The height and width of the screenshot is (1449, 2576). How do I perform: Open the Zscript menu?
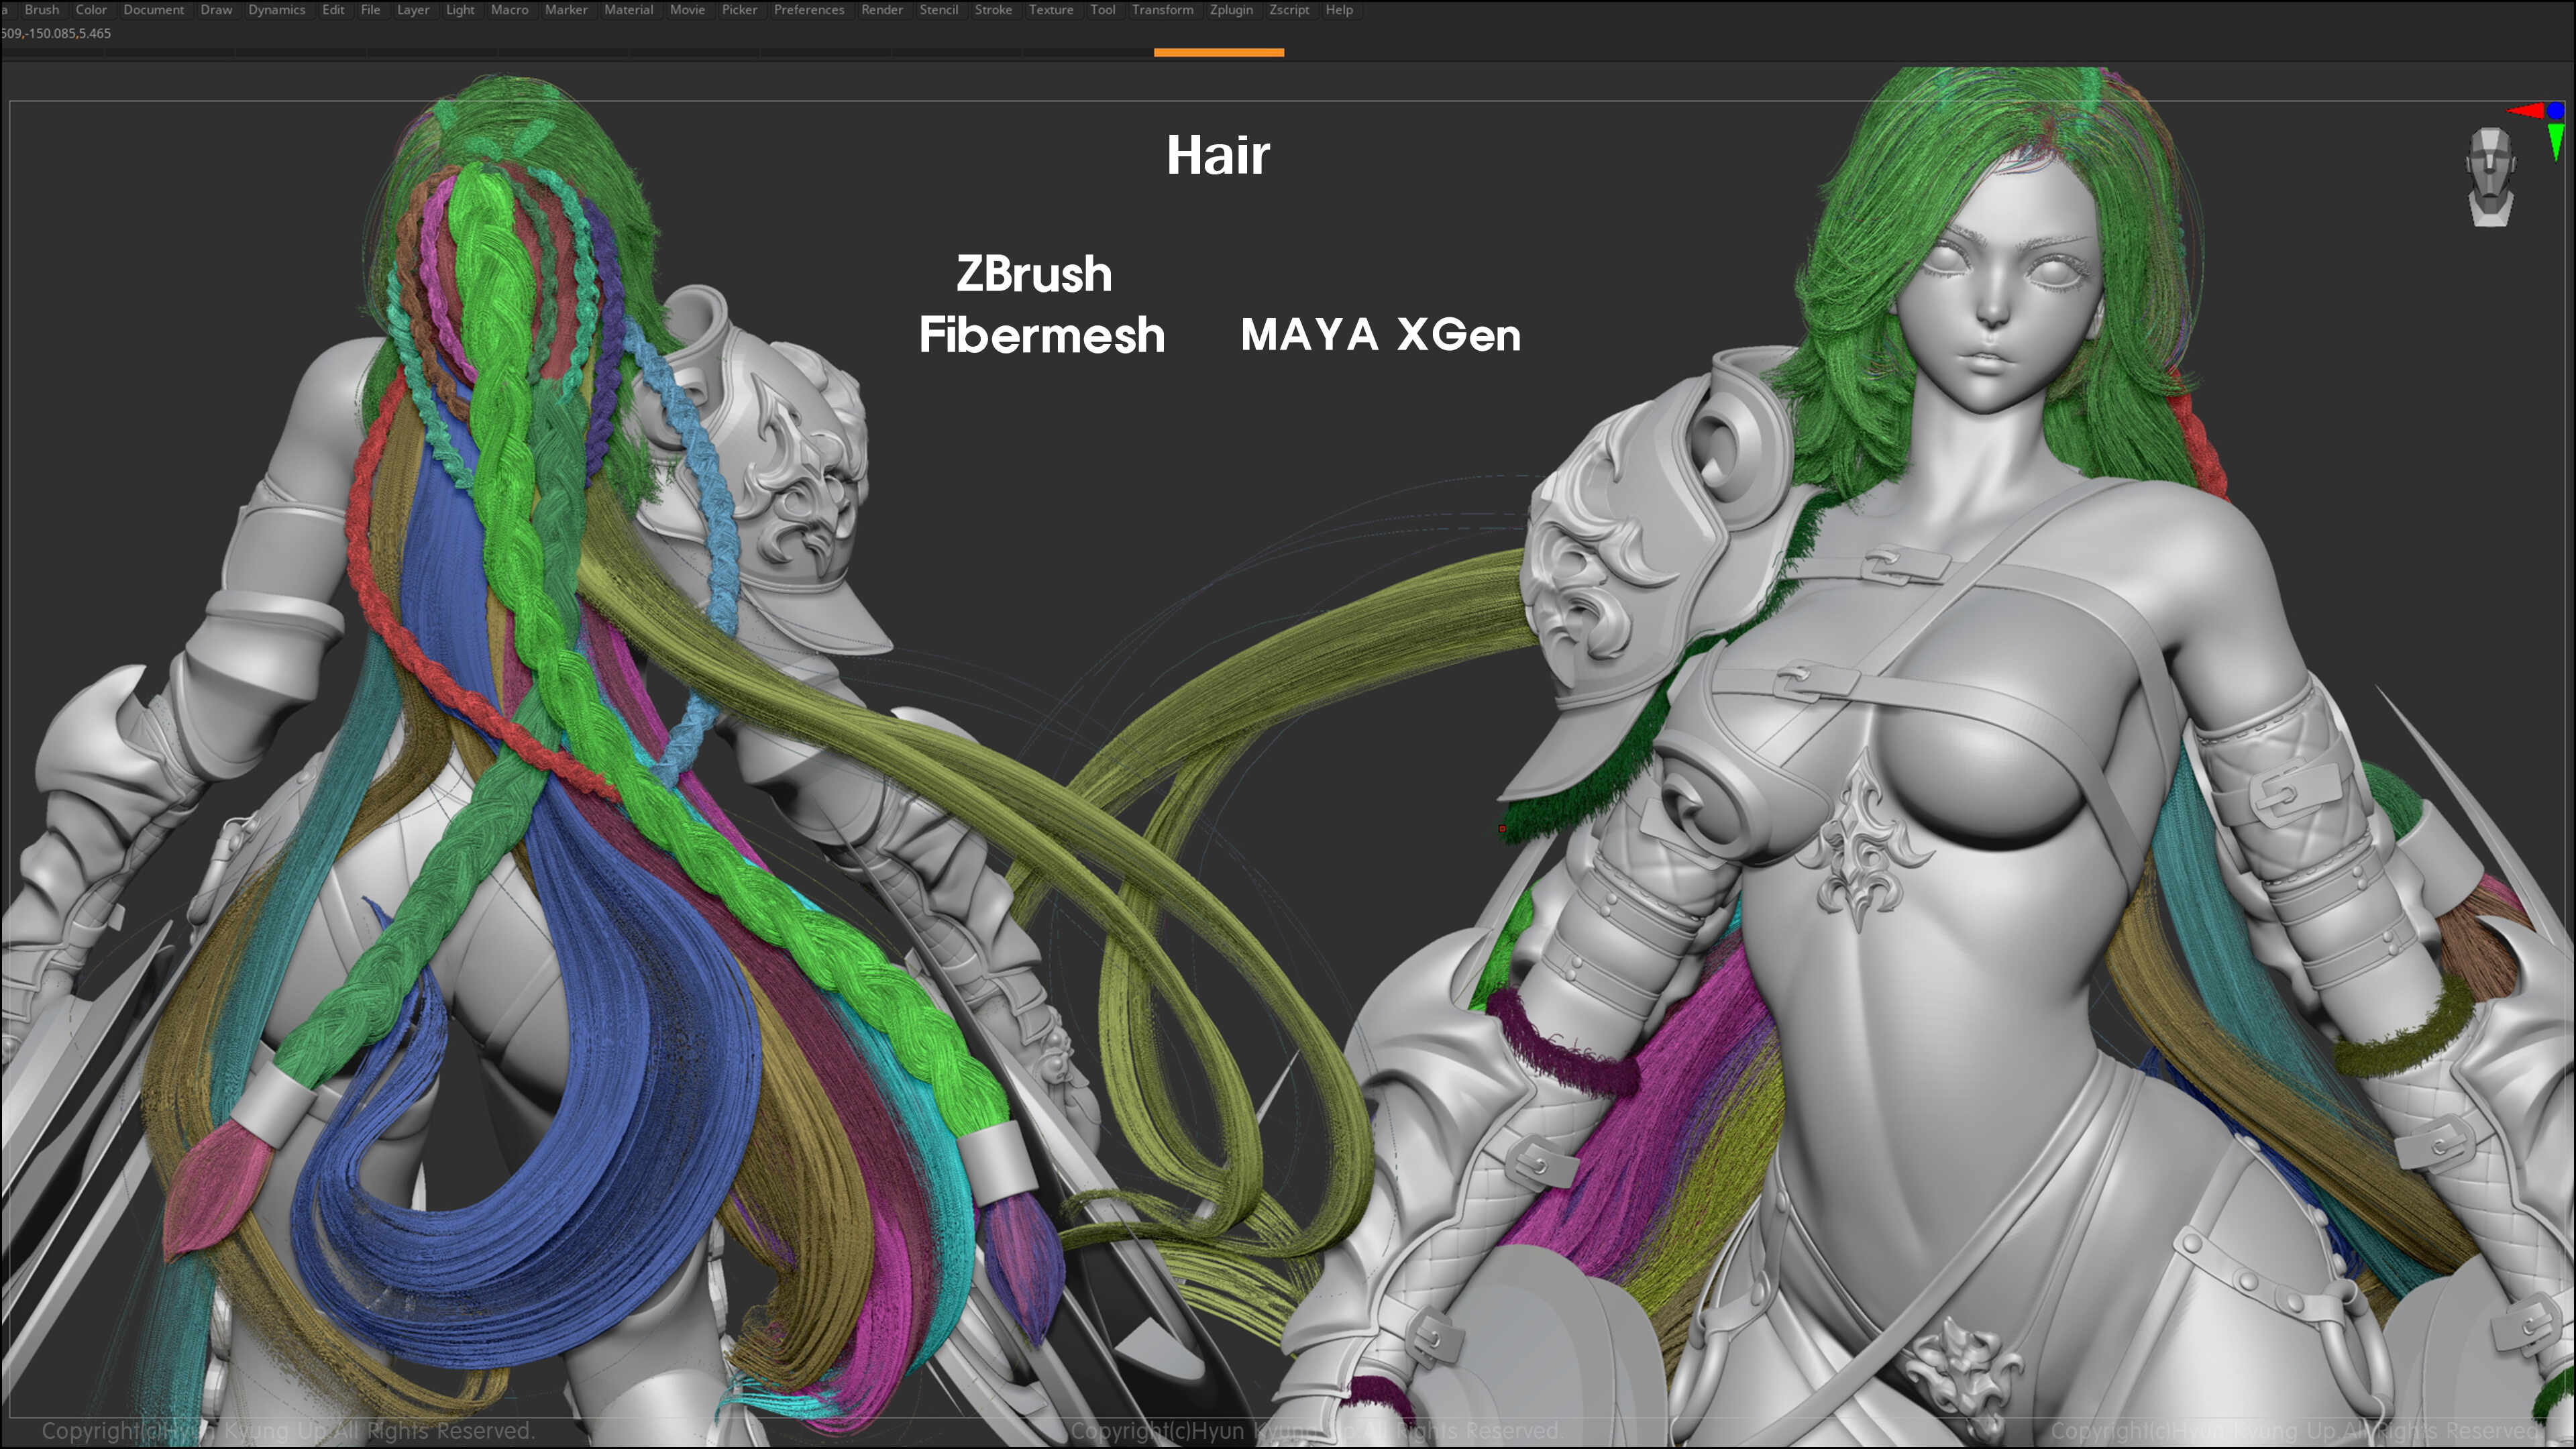pyautogui.click(x=1289, y=10)
